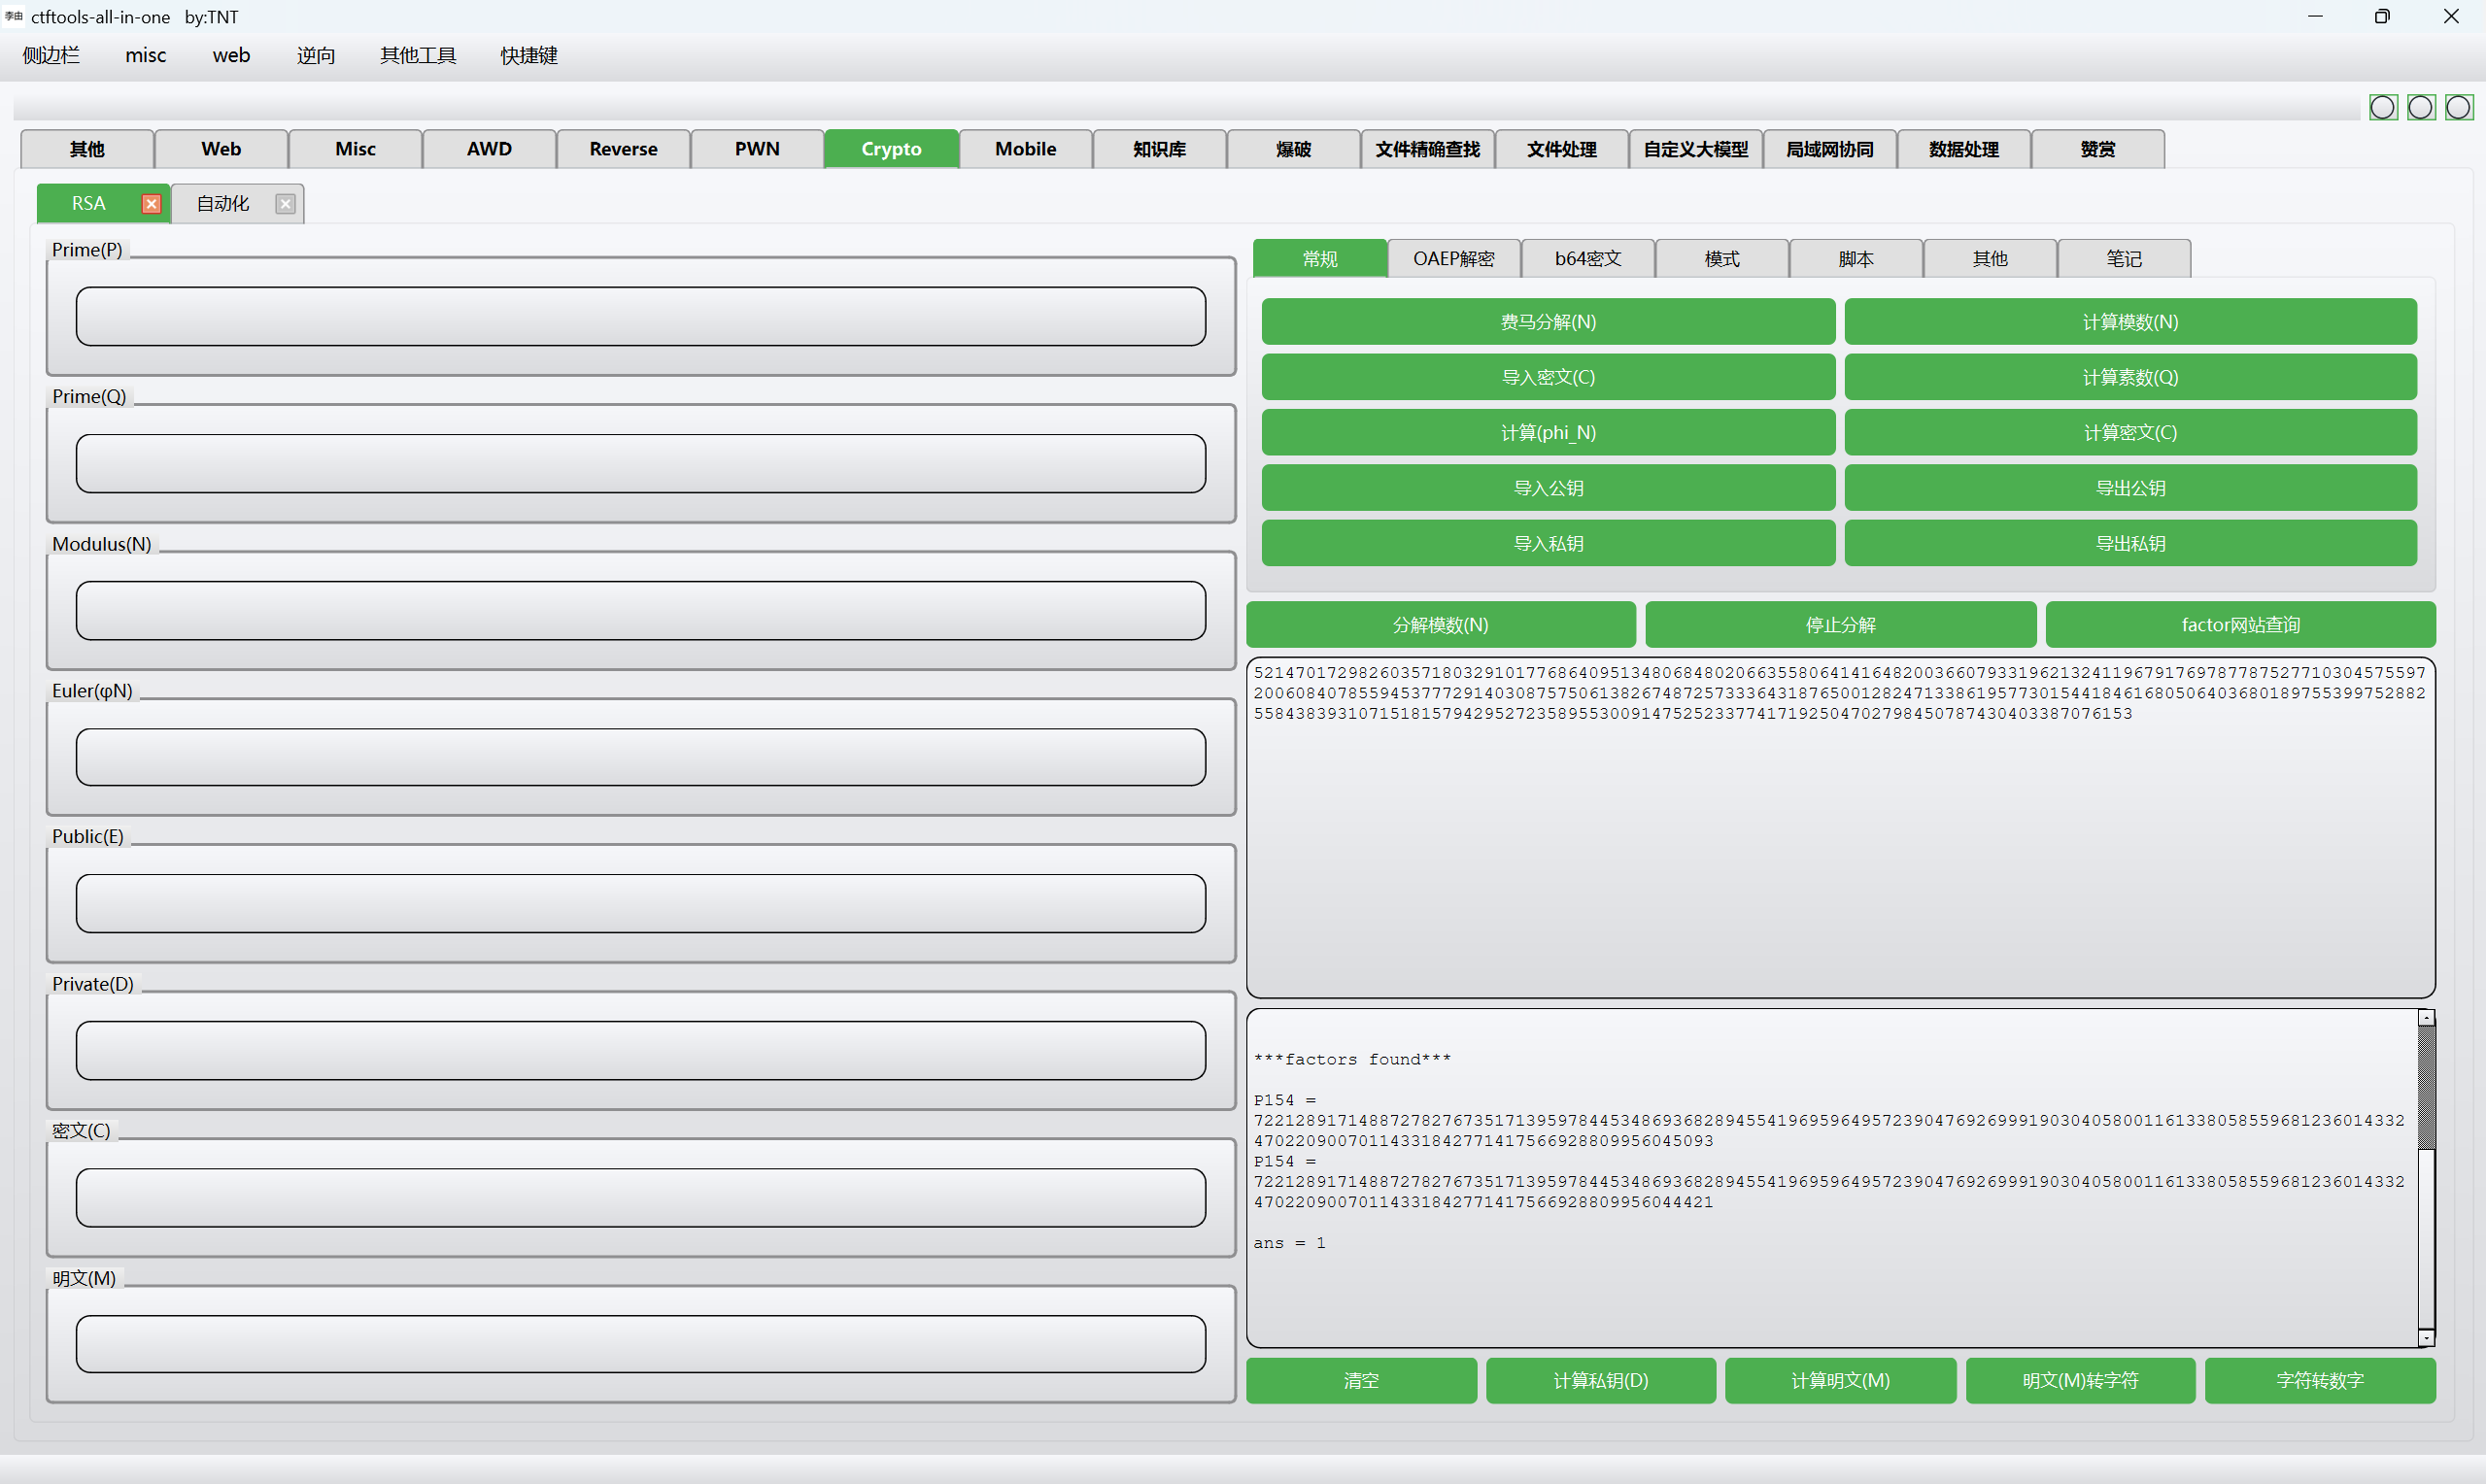Click 字符转数字 button
Screen dimensions: 2486x1484
click(x=2320, y=1381)
